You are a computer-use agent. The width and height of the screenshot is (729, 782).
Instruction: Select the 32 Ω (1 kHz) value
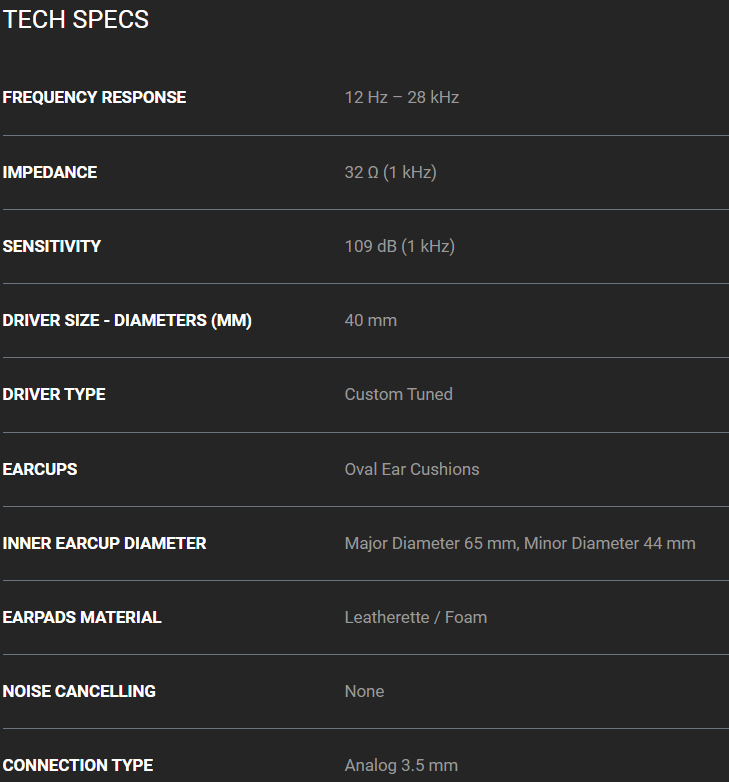(390, 172)
